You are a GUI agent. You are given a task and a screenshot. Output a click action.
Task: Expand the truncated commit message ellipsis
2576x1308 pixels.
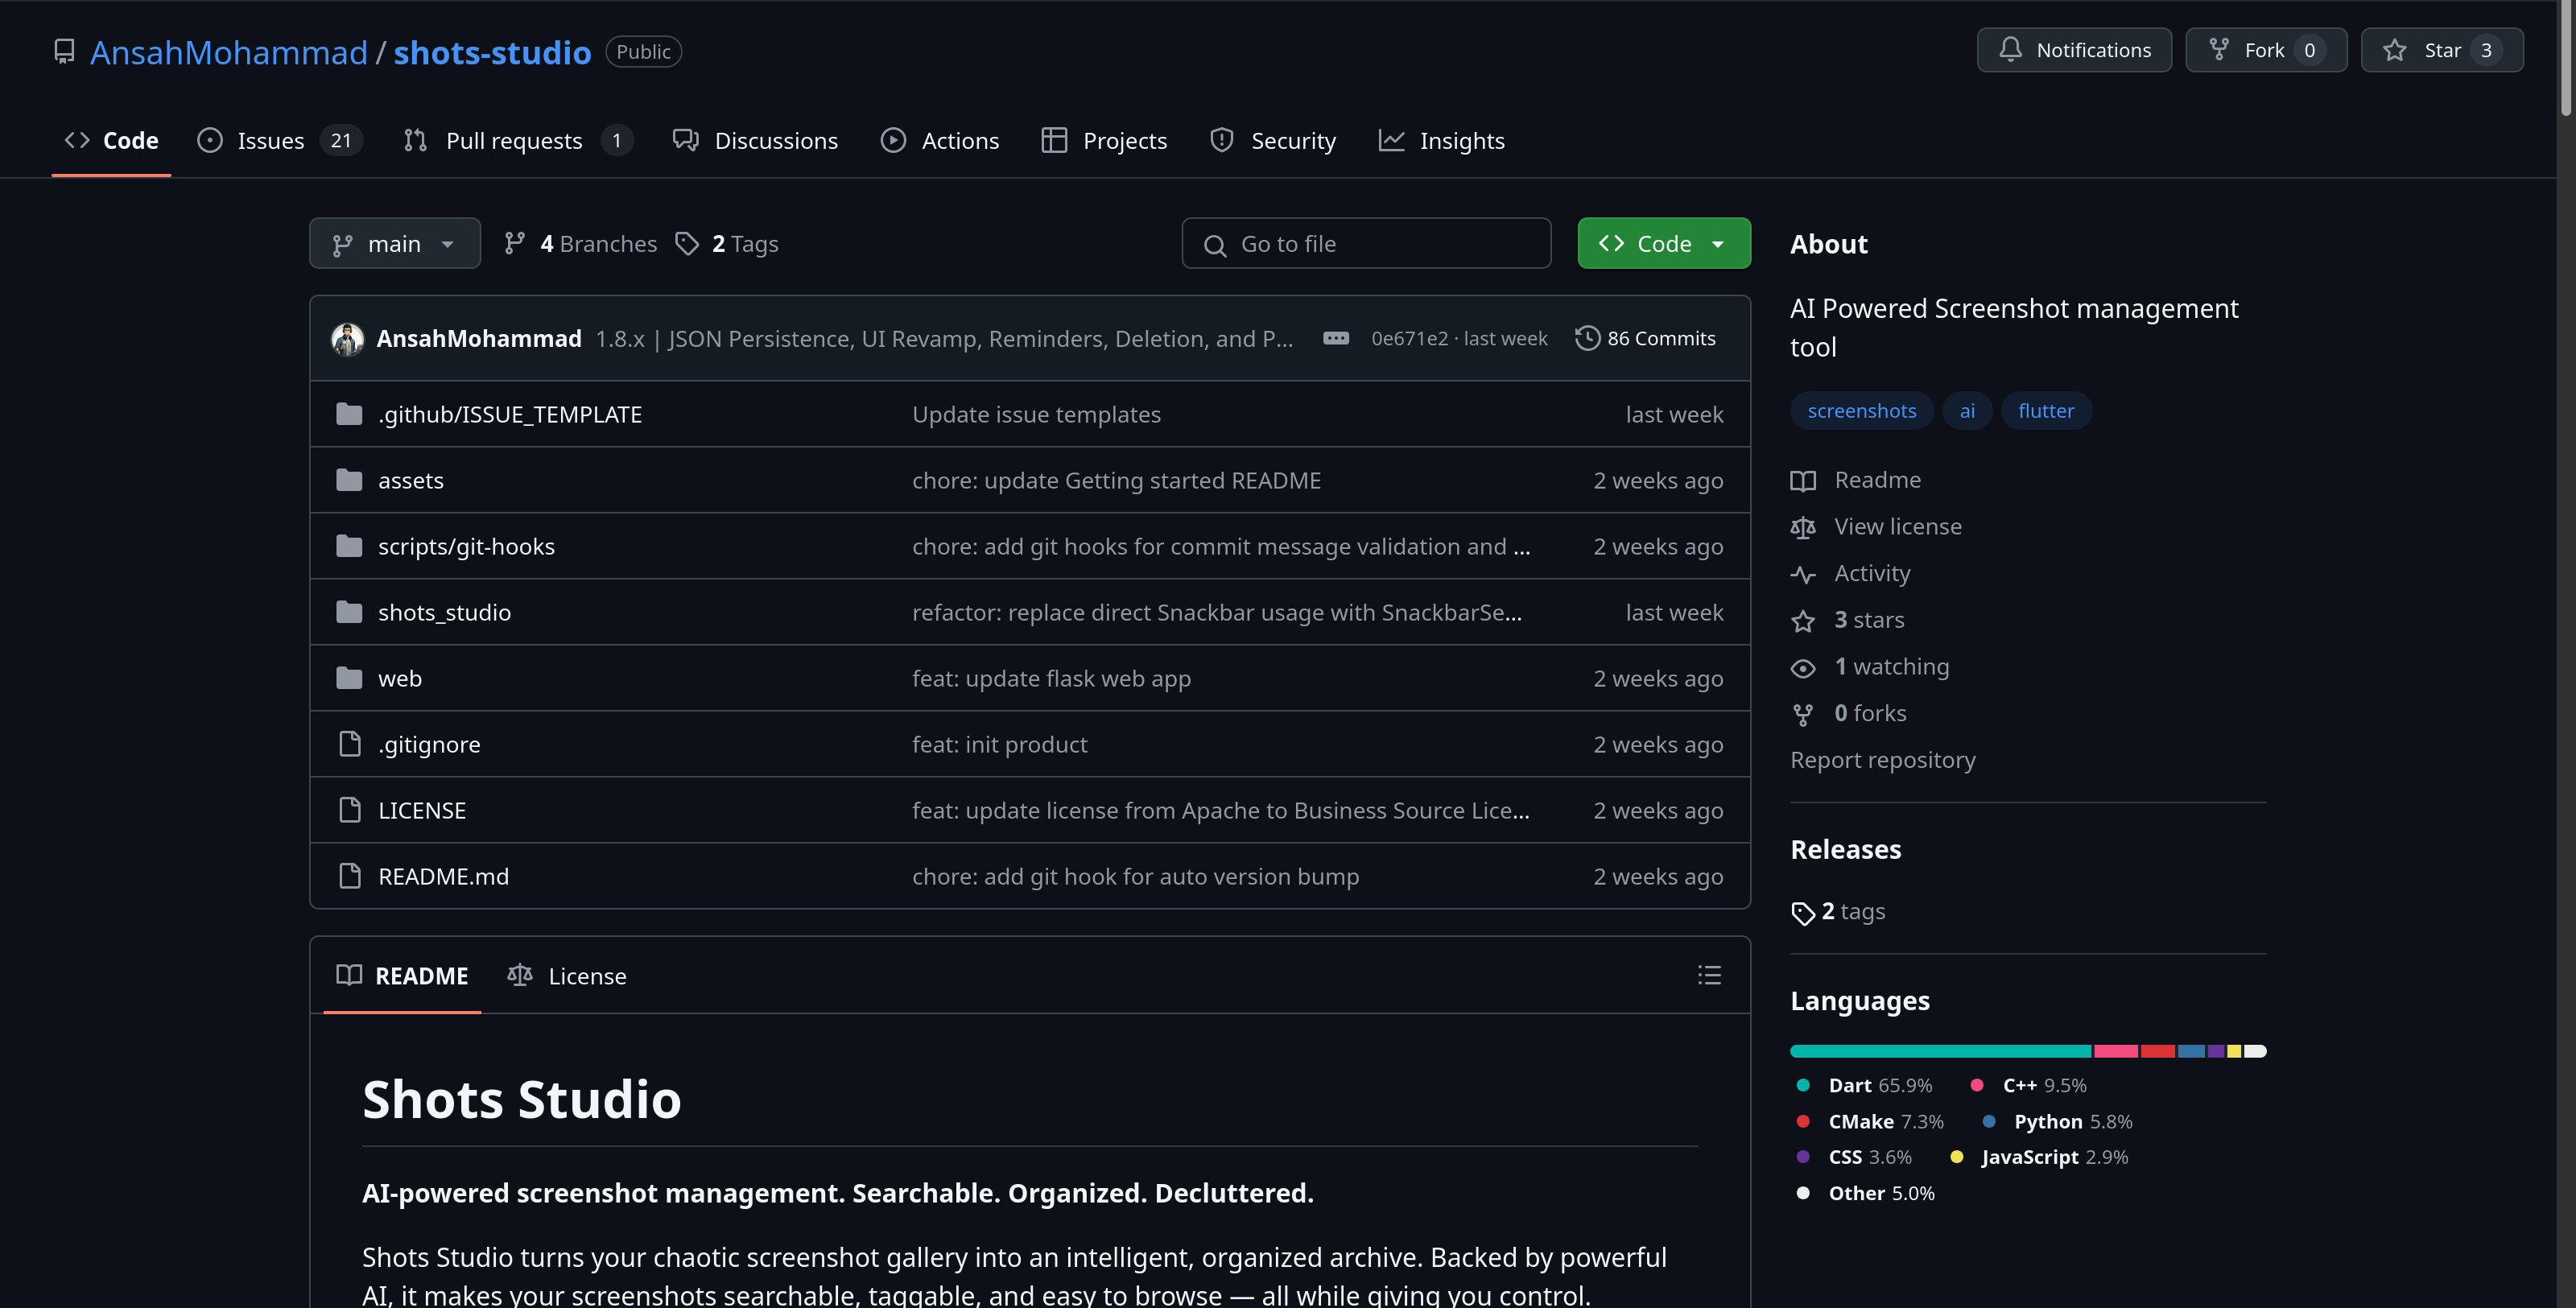pos(1335,338)
